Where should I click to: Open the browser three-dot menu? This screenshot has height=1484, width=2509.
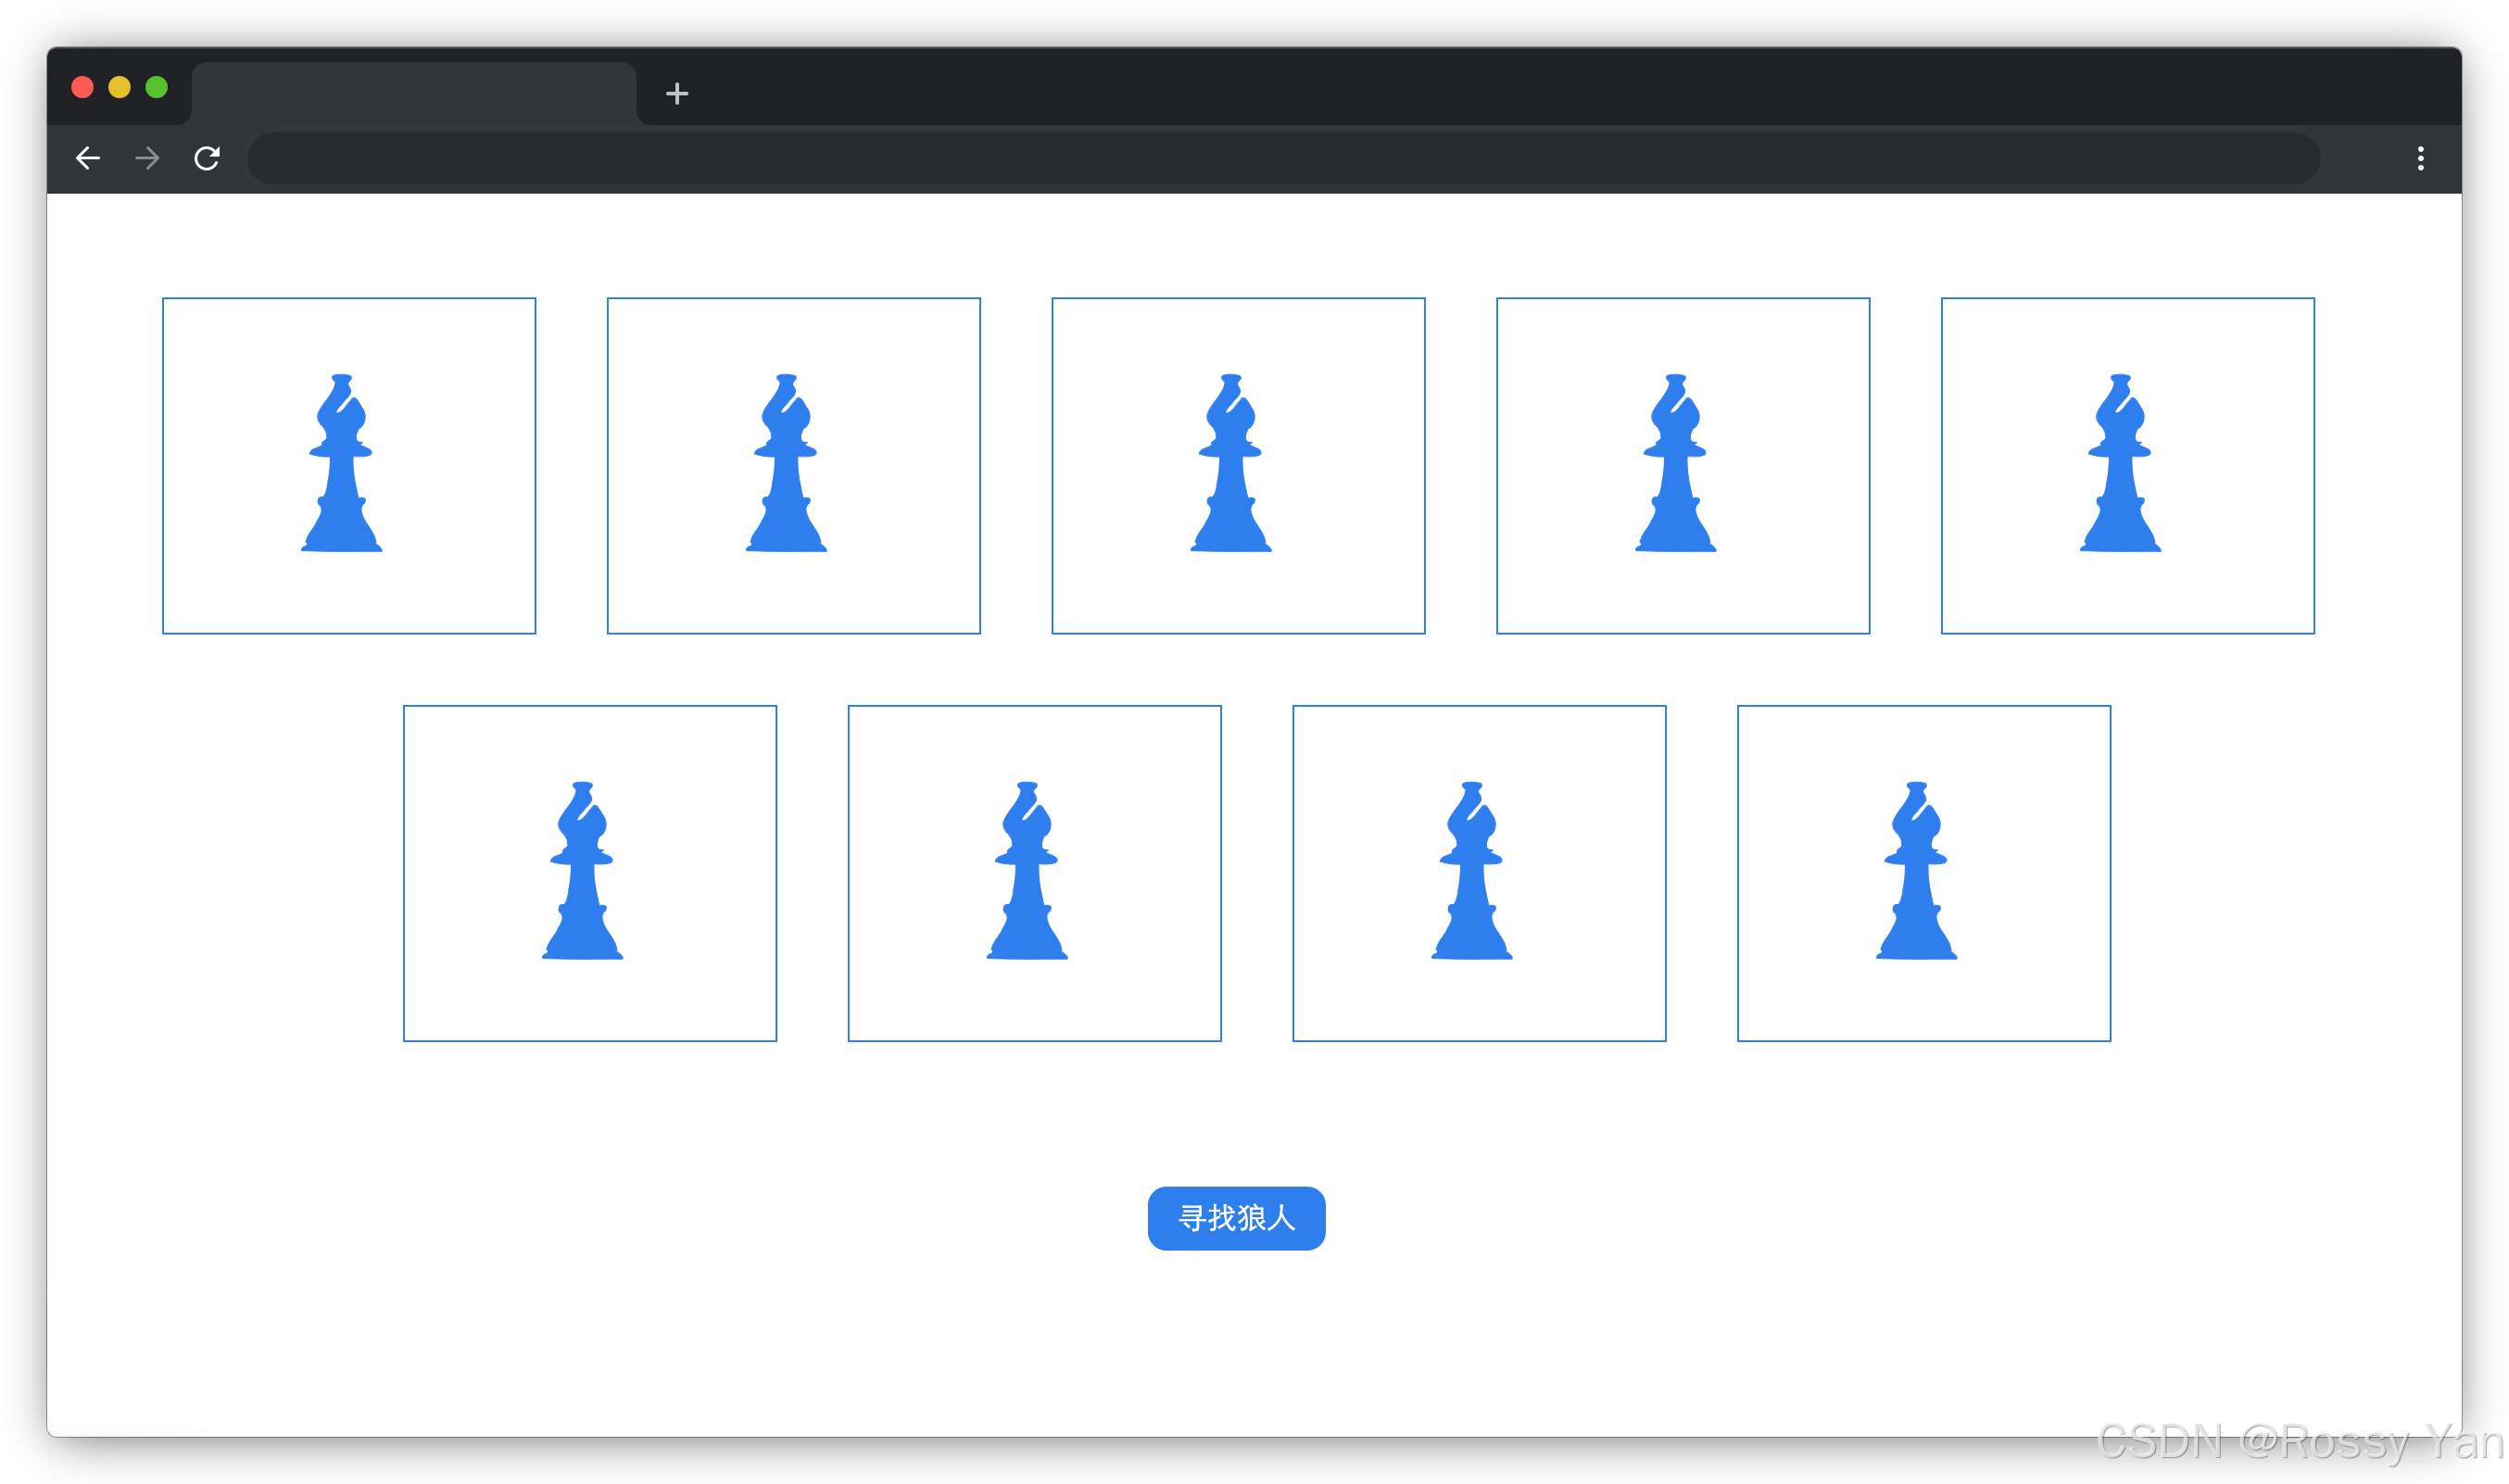pos(2420,158)
